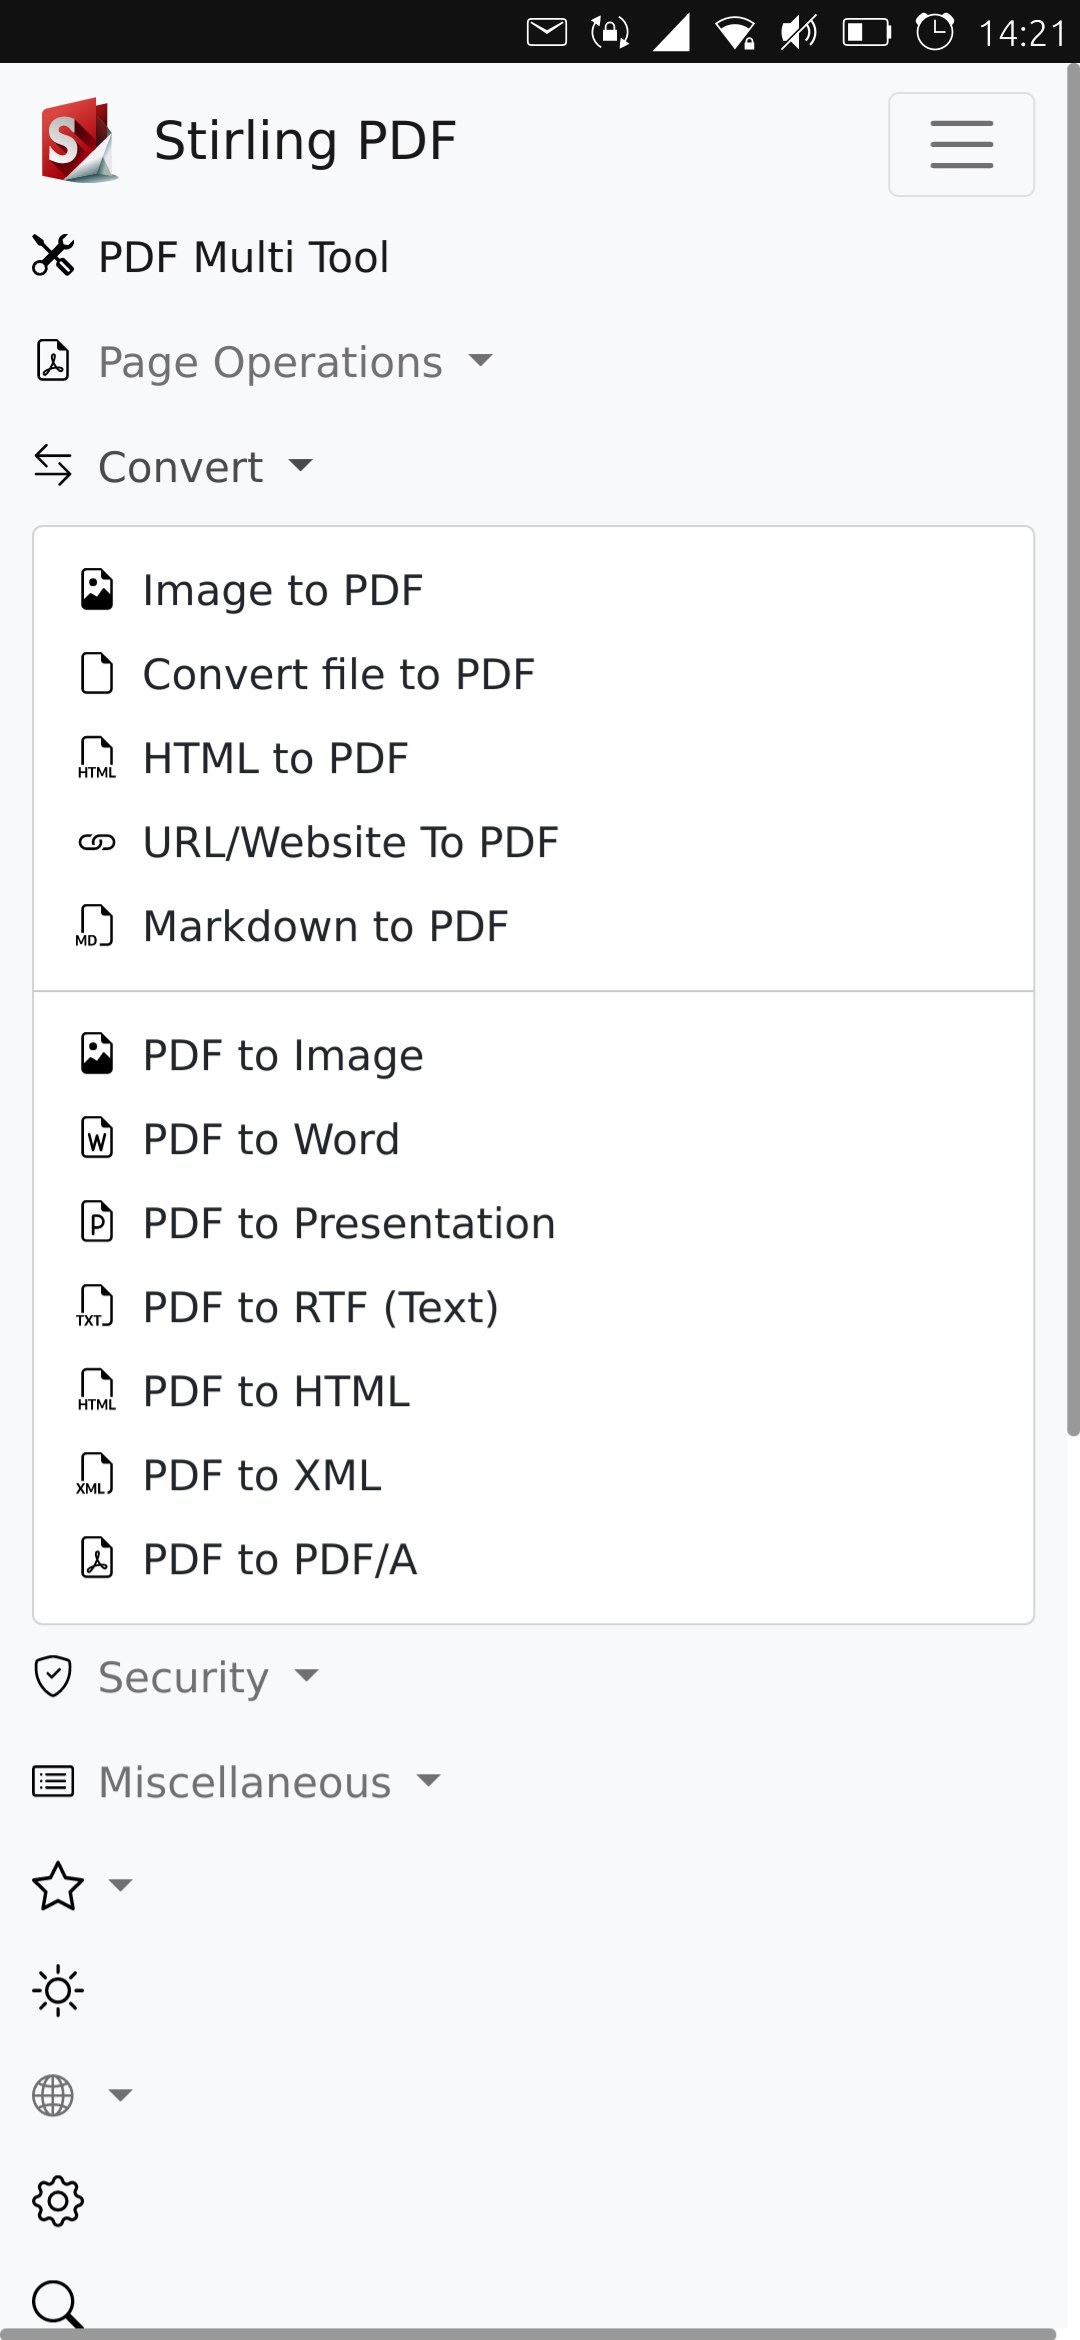Toggle dark mode with the sun icon
Viewport: 1080px width, 2340px height.
tap(58, 1991)
